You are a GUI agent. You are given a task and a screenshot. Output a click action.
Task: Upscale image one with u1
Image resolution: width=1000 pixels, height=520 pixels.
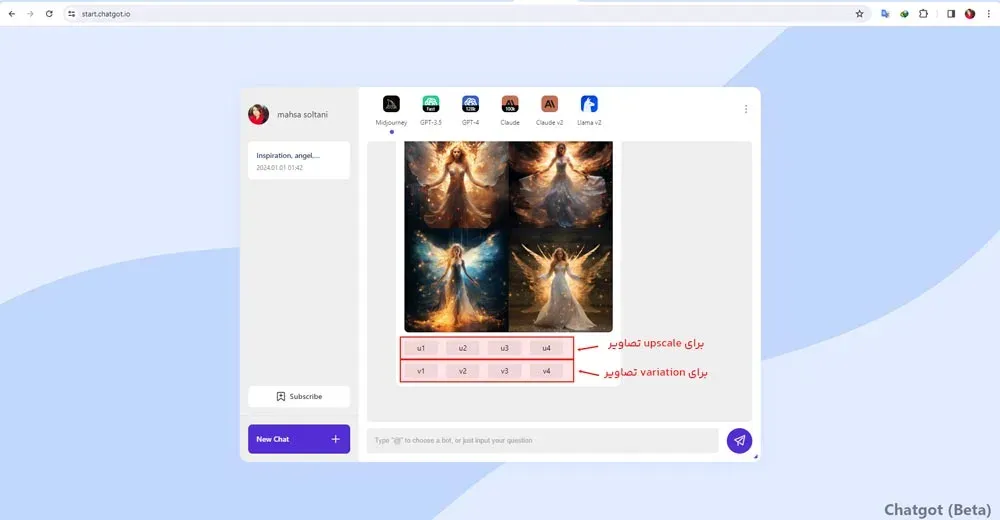[x=421, y=348]
